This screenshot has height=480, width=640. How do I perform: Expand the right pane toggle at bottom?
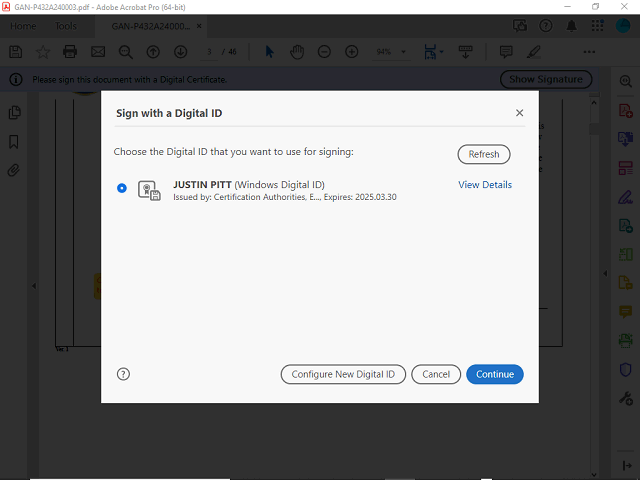(x=627, y=465)
